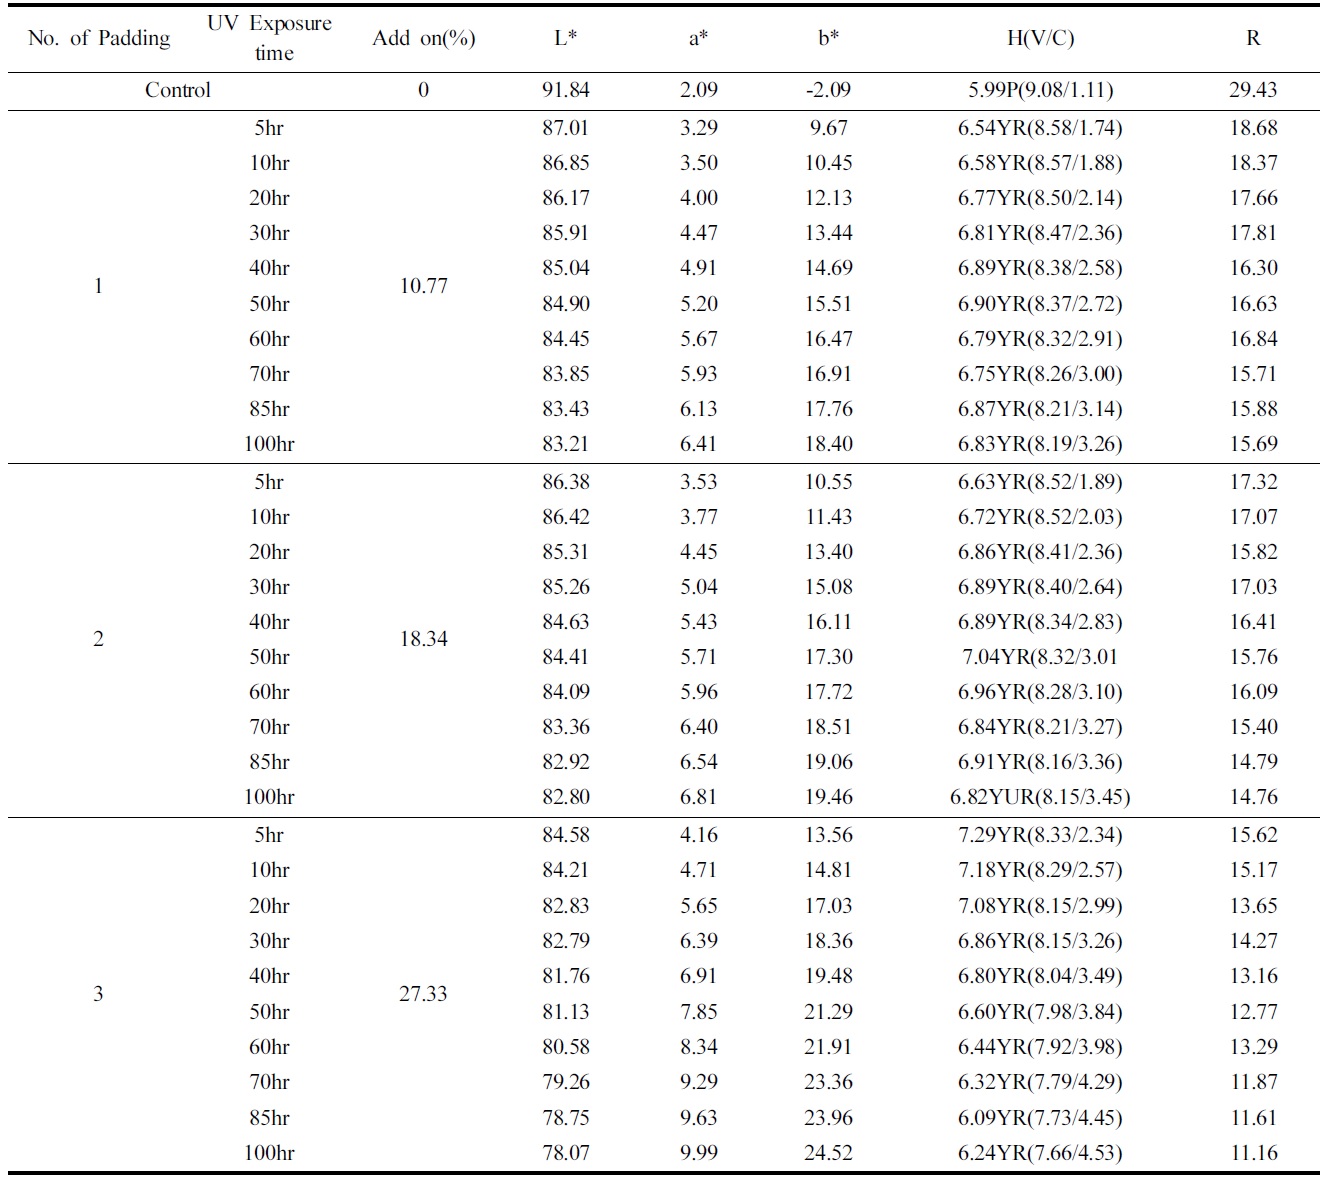
Task: Select the L* value 91.84
Action: 566,90
